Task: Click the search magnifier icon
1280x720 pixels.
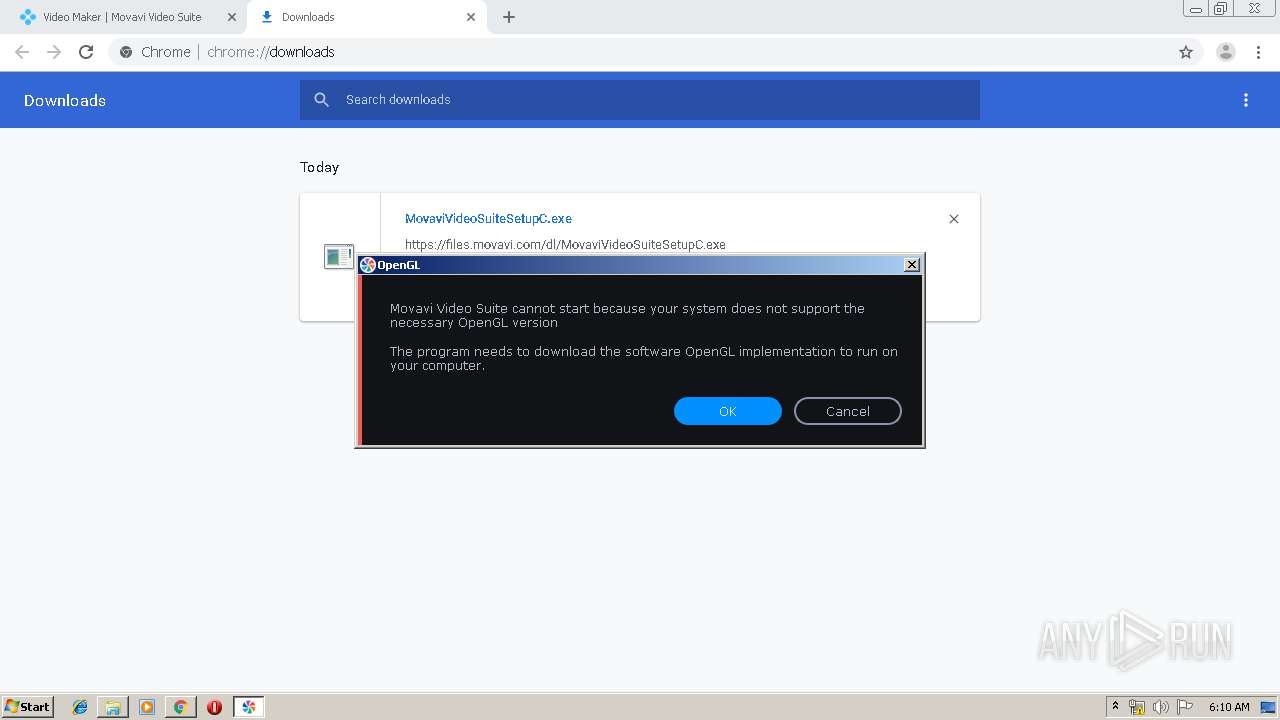Action: (x=321, y=100)
